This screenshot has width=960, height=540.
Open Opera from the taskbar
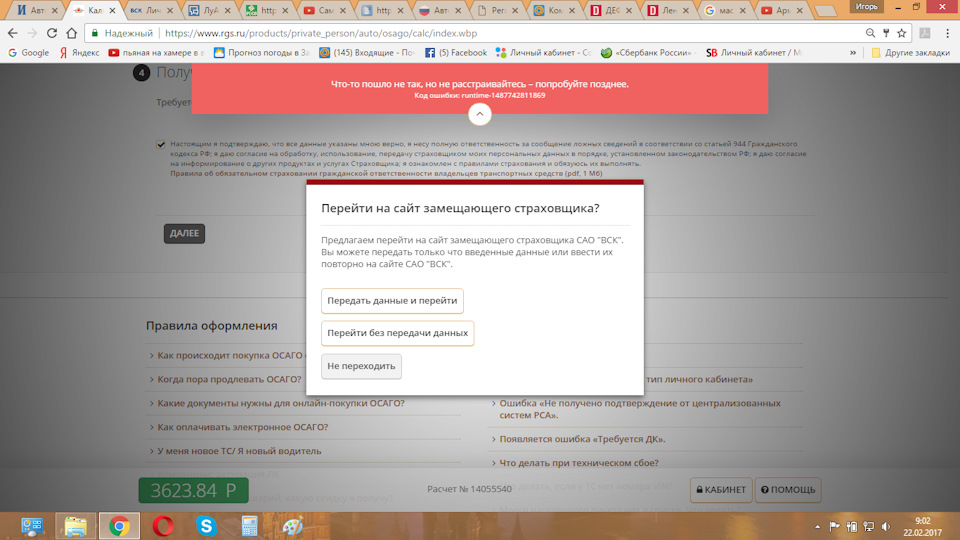(x=163, y=526)
